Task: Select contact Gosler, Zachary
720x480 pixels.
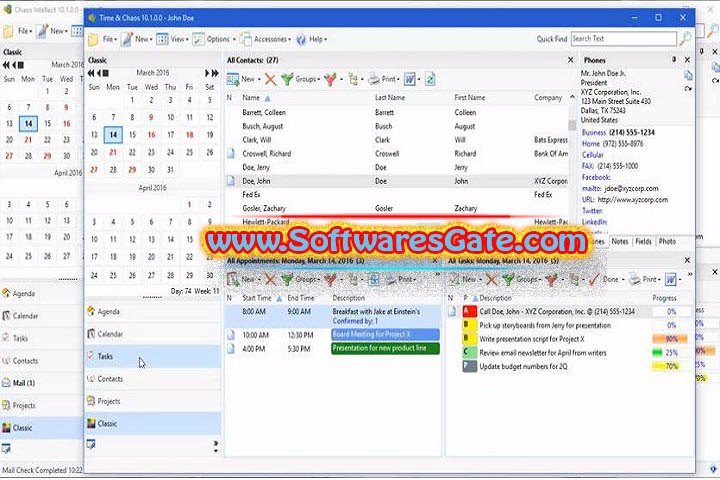Action: 397,209
